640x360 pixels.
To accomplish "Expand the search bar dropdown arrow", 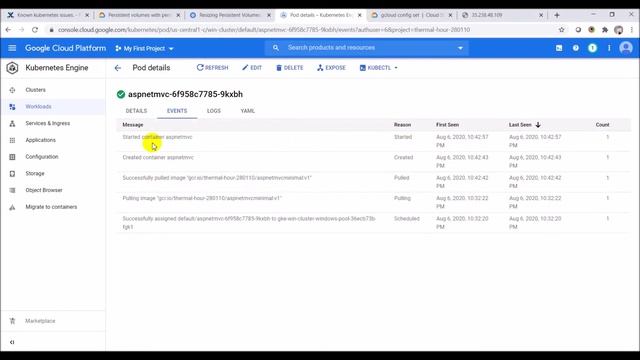I will pyautogui.click(x=460, y=48).
